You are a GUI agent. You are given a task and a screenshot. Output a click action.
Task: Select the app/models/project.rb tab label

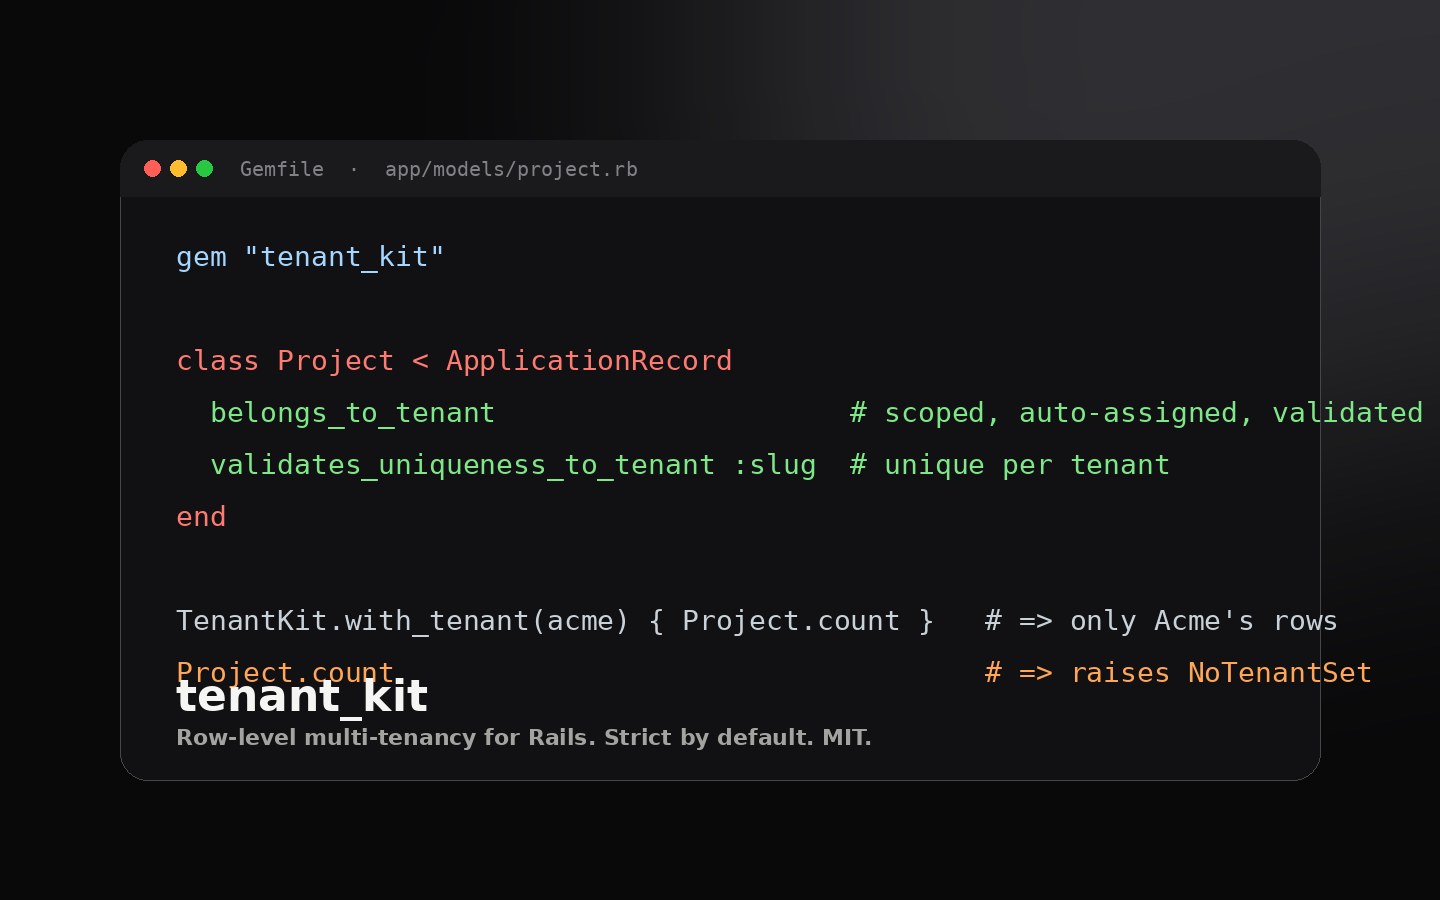click(x=511, y=169)
